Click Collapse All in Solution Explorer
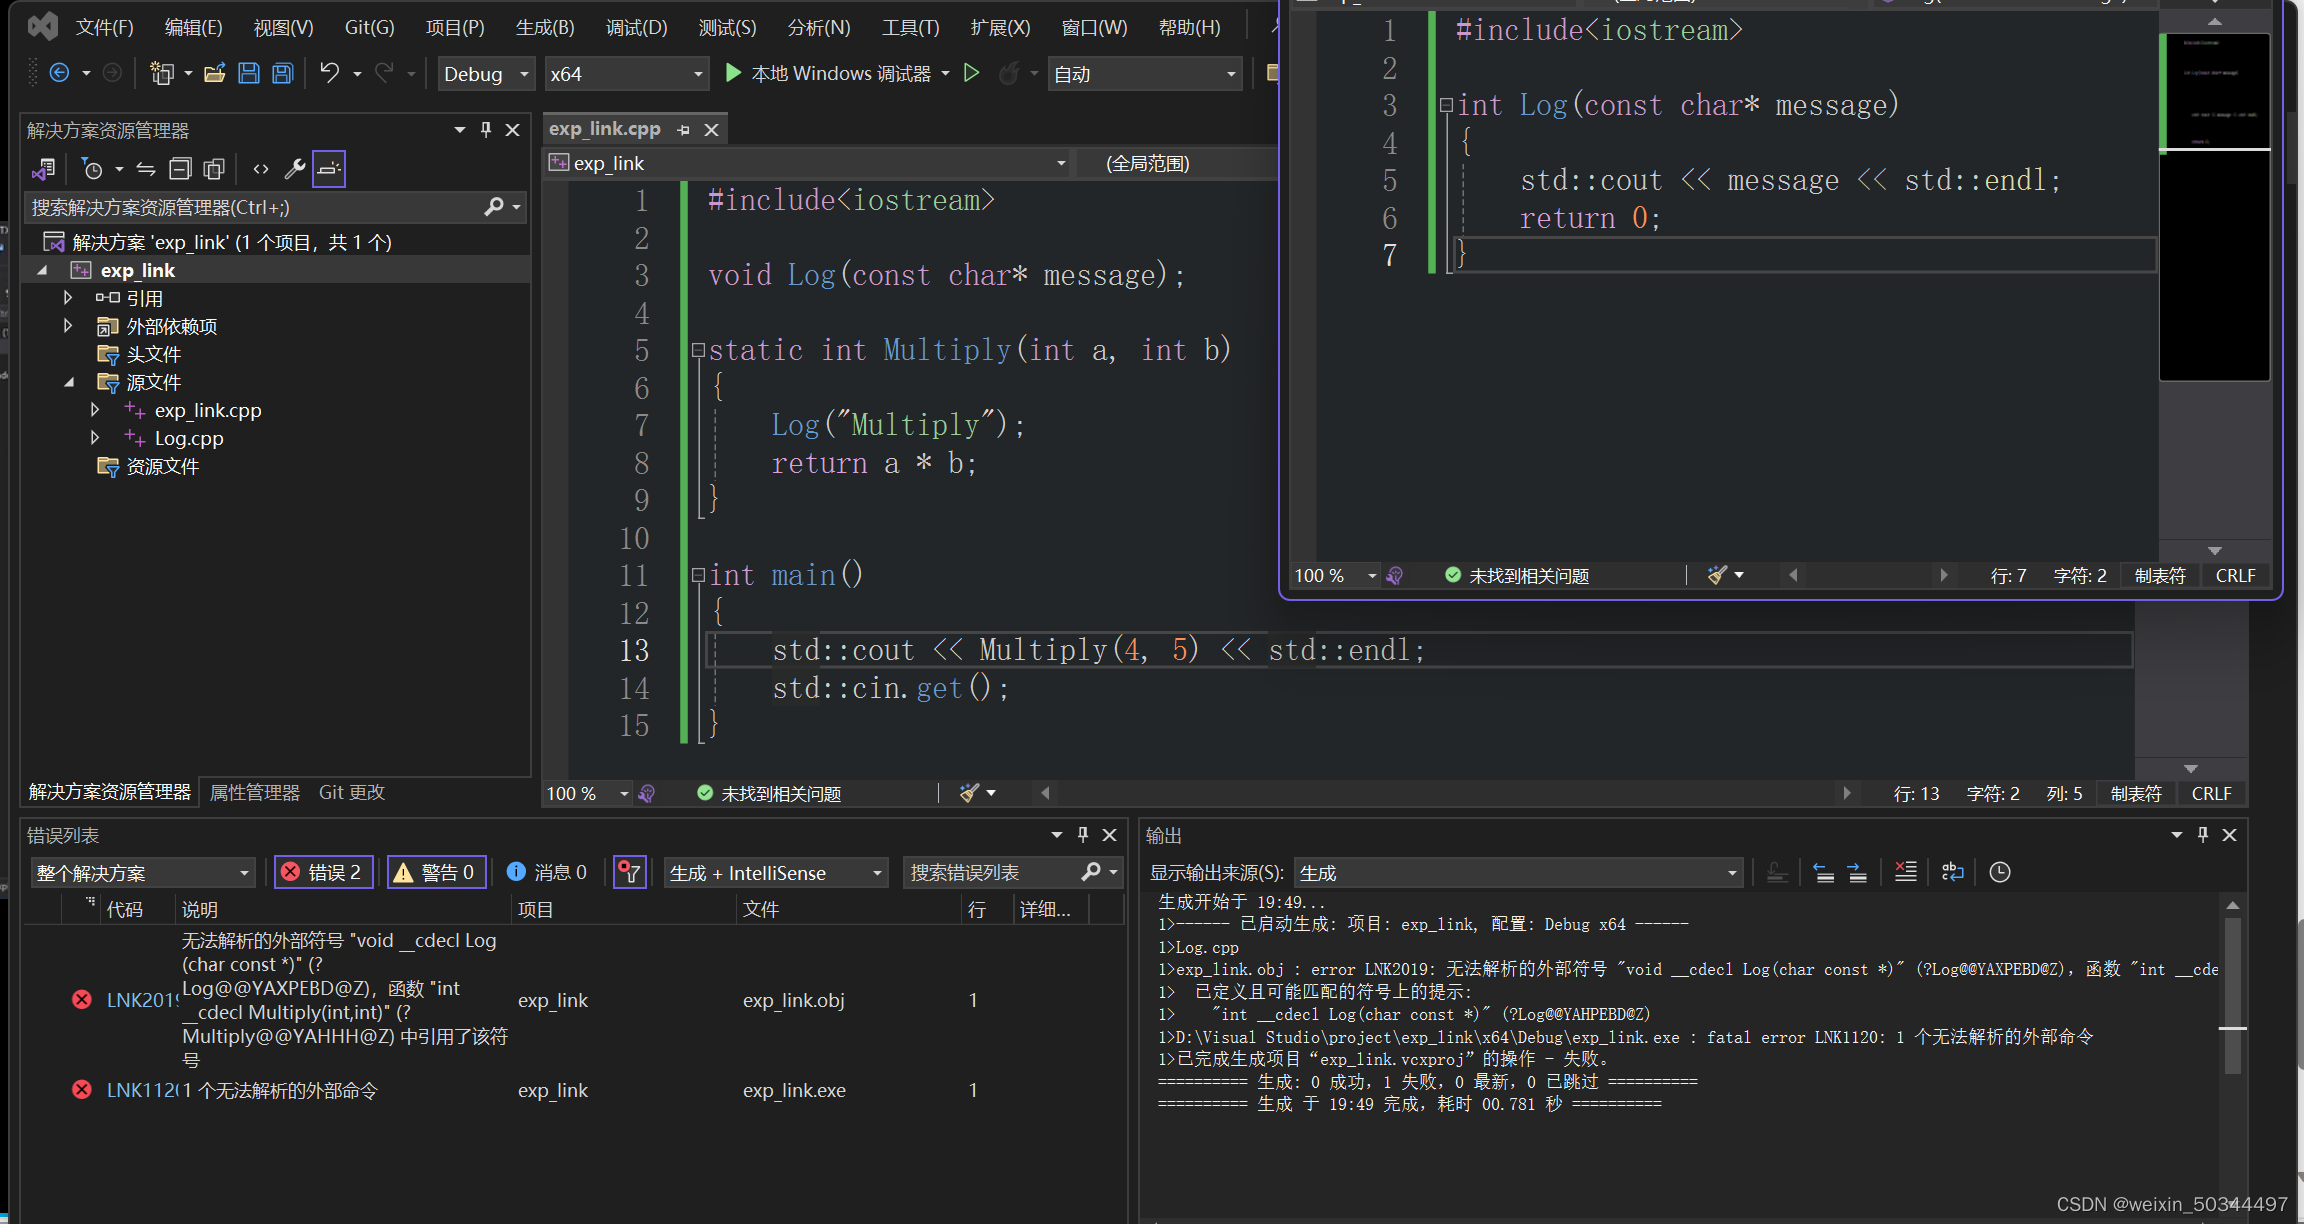Screen dimensions: 2304x1224 click(180, 169)
